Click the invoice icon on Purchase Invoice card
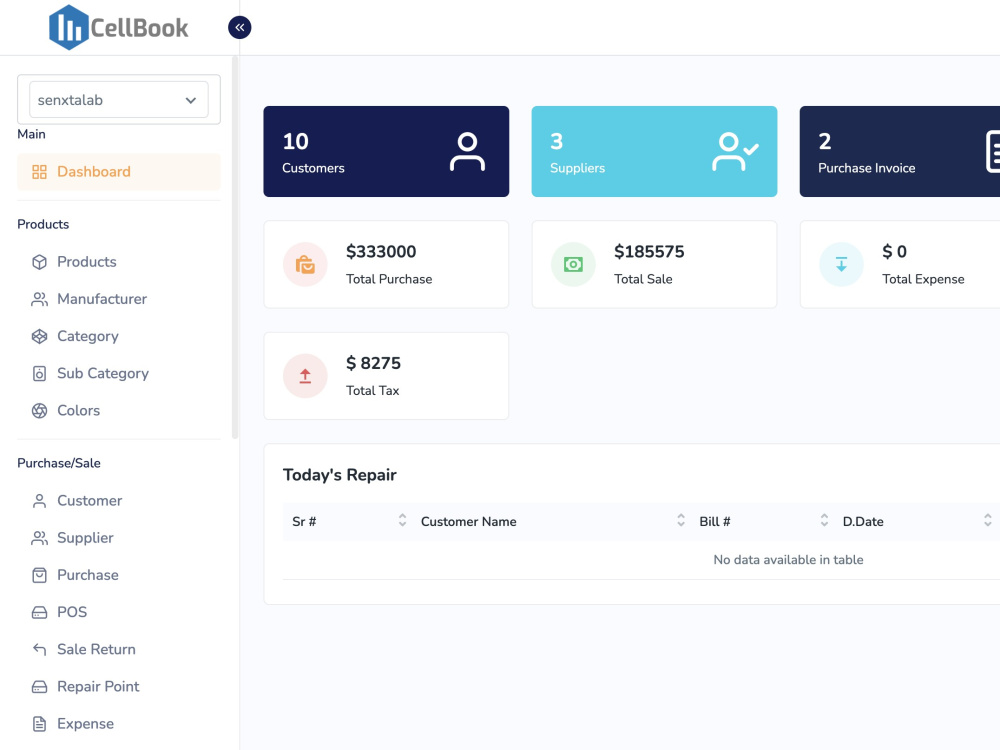This screenshot has width=1000, height=750. (x=992, y=152)
